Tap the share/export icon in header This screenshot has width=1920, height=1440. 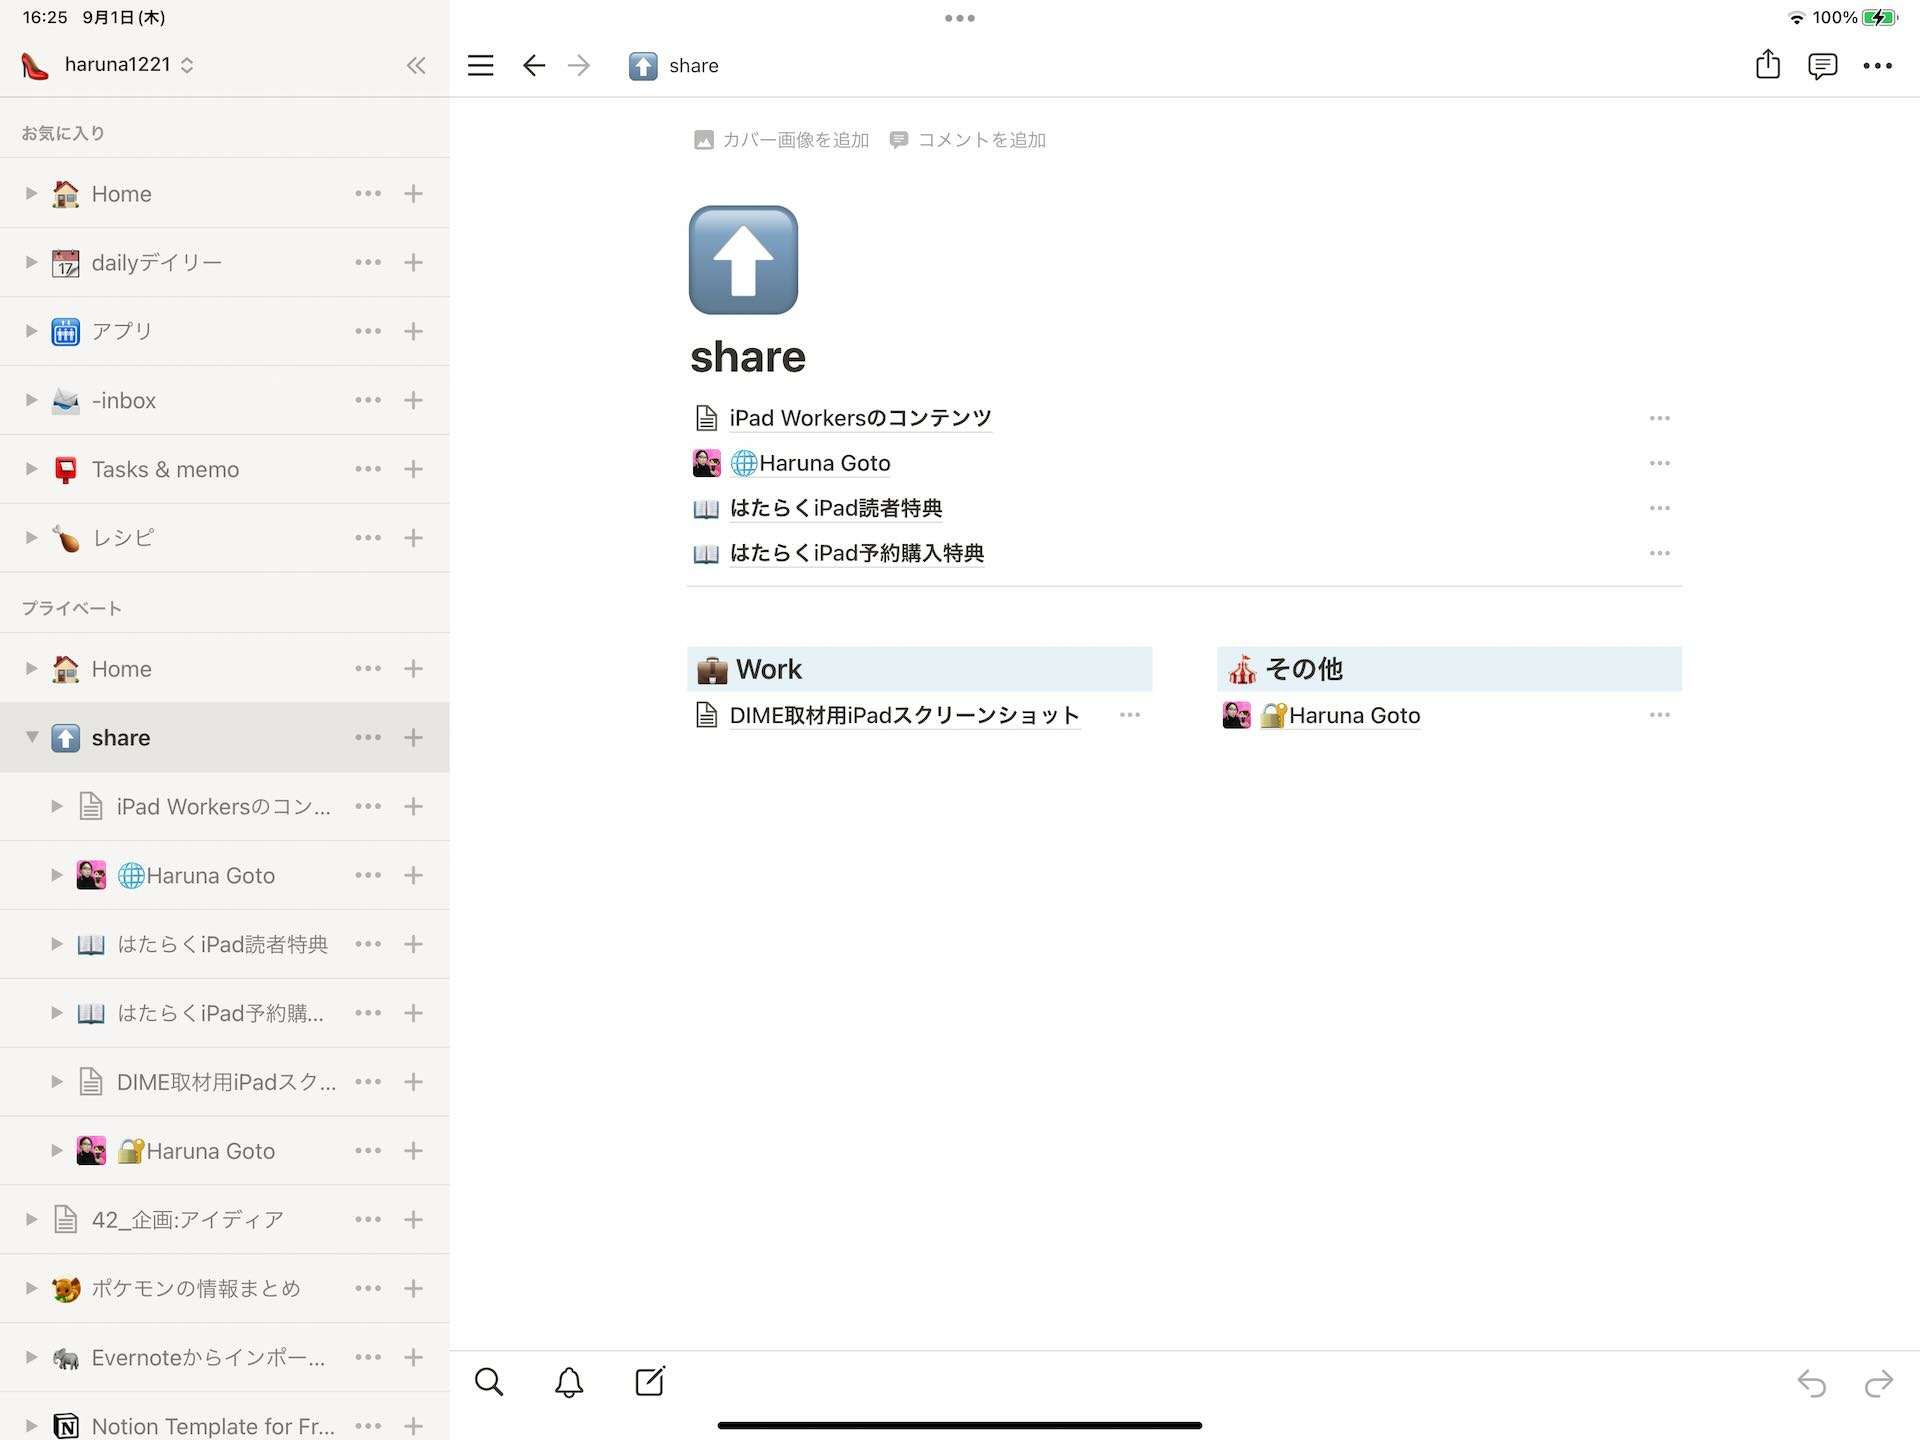(1767, 65)
